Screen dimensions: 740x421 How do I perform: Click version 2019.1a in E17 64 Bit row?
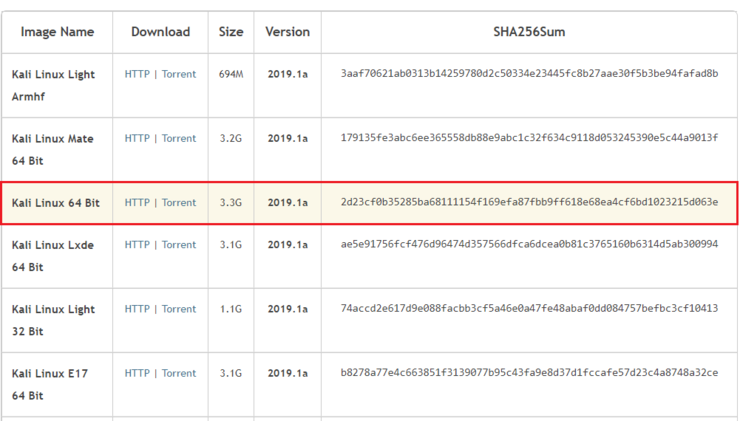[287, 373]
